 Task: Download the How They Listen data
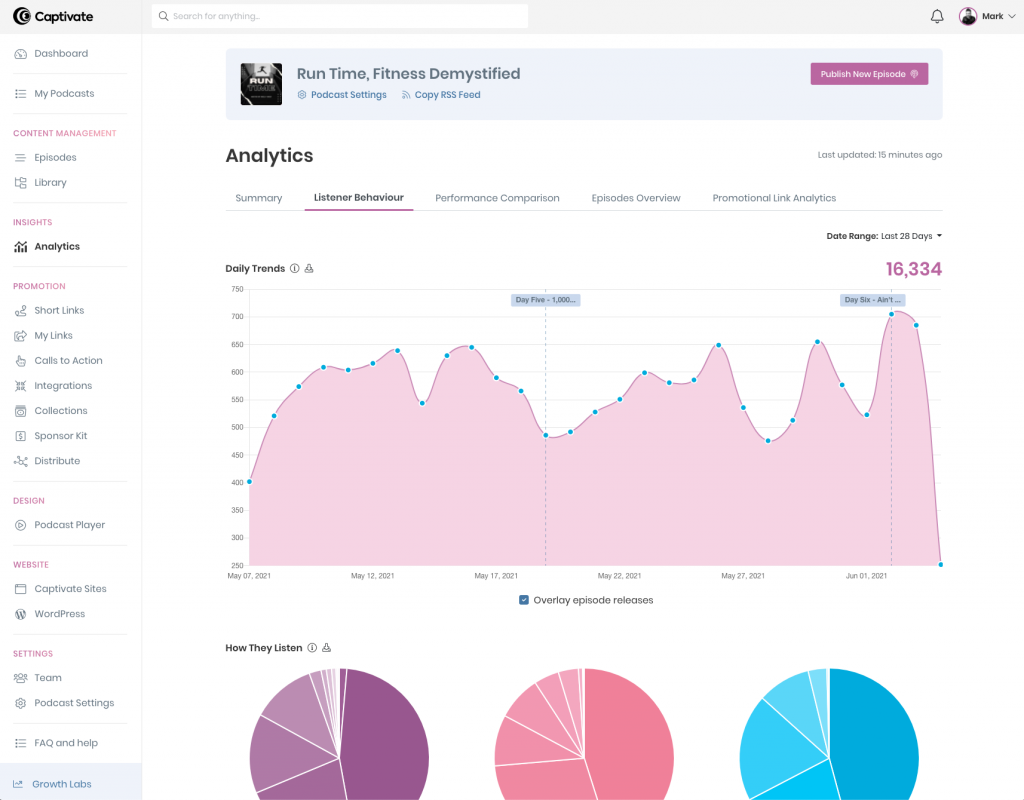click(326, 648)
